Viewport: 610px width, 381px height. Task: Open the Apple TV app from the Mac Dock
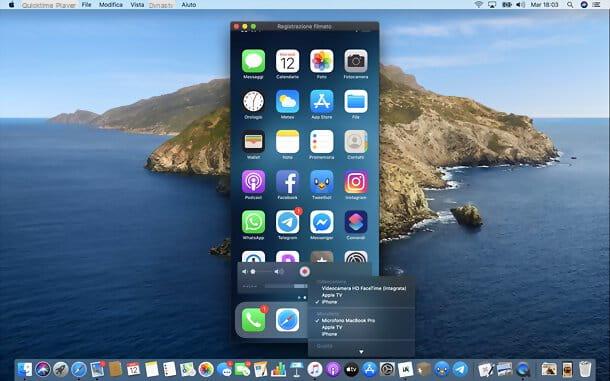point(351,369)
